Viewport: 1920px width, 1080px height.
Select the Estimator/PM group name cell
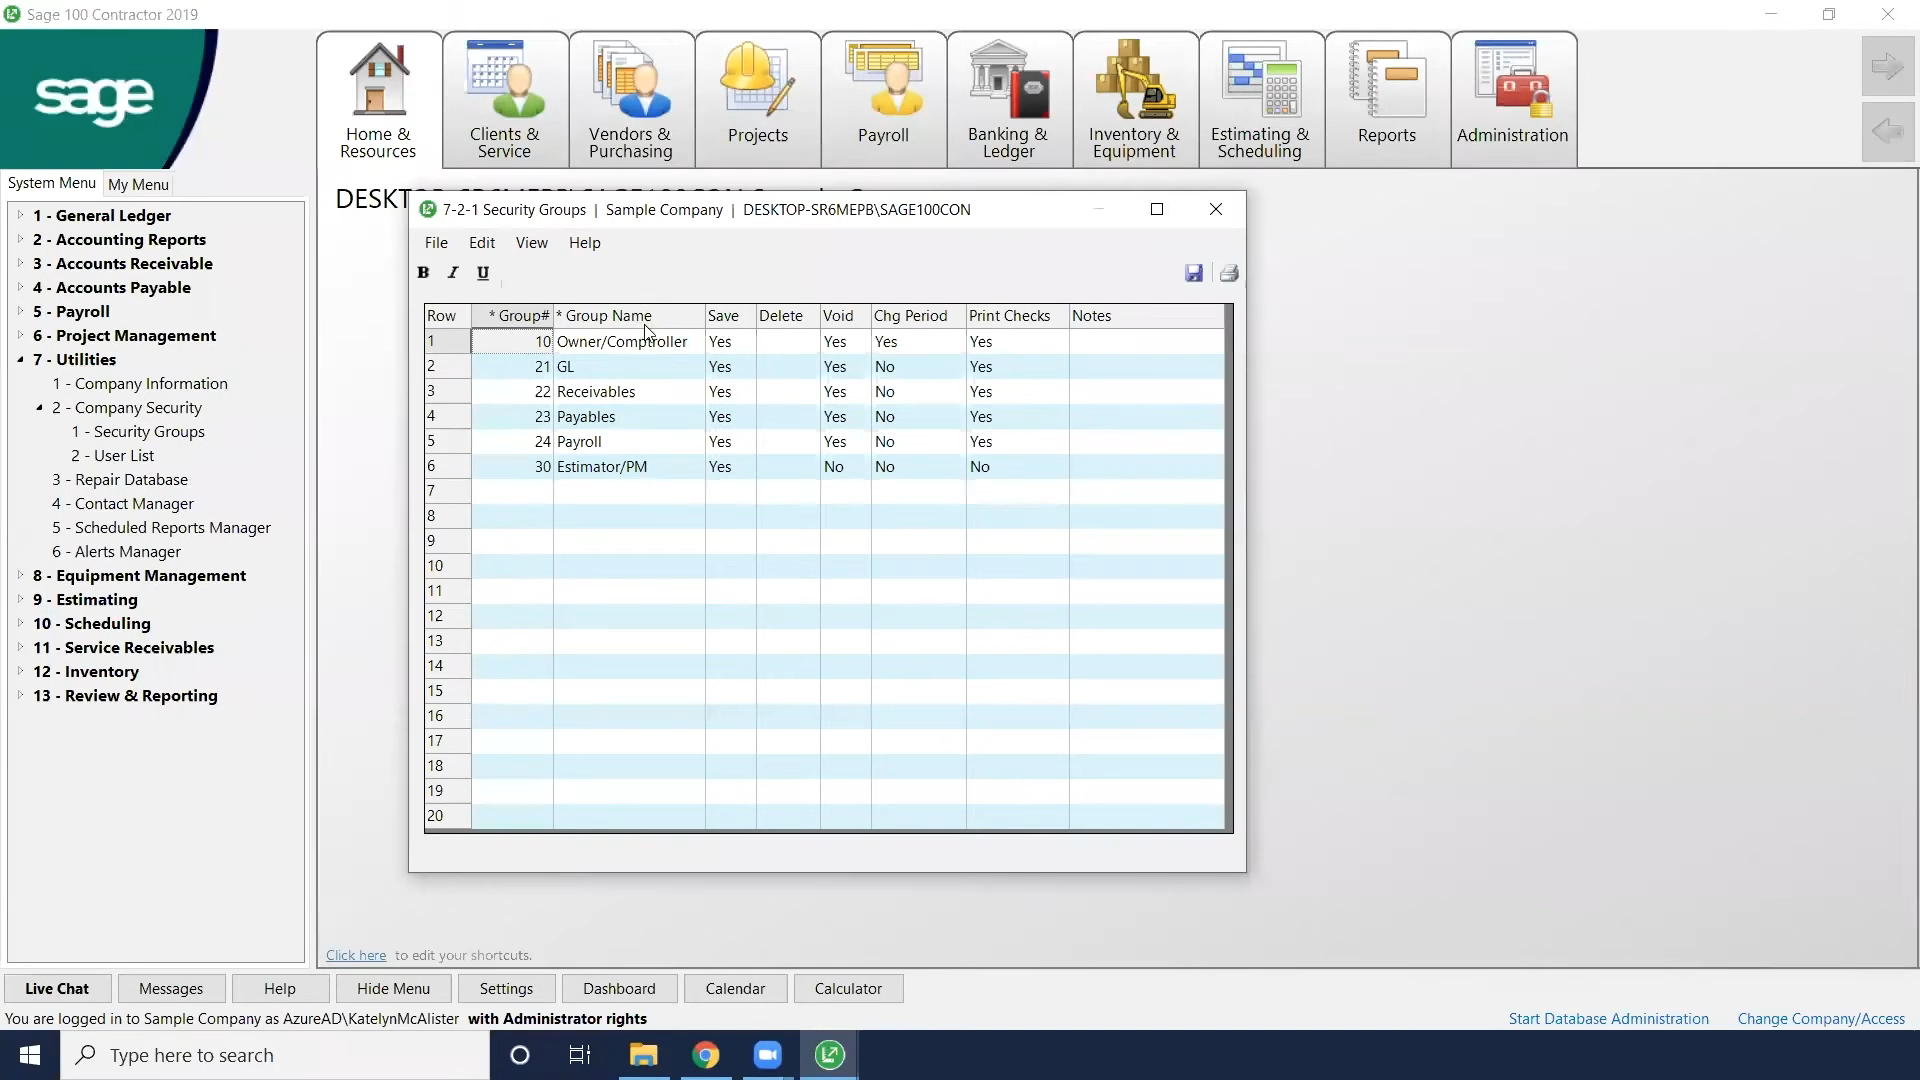click(x=628, y=466)
